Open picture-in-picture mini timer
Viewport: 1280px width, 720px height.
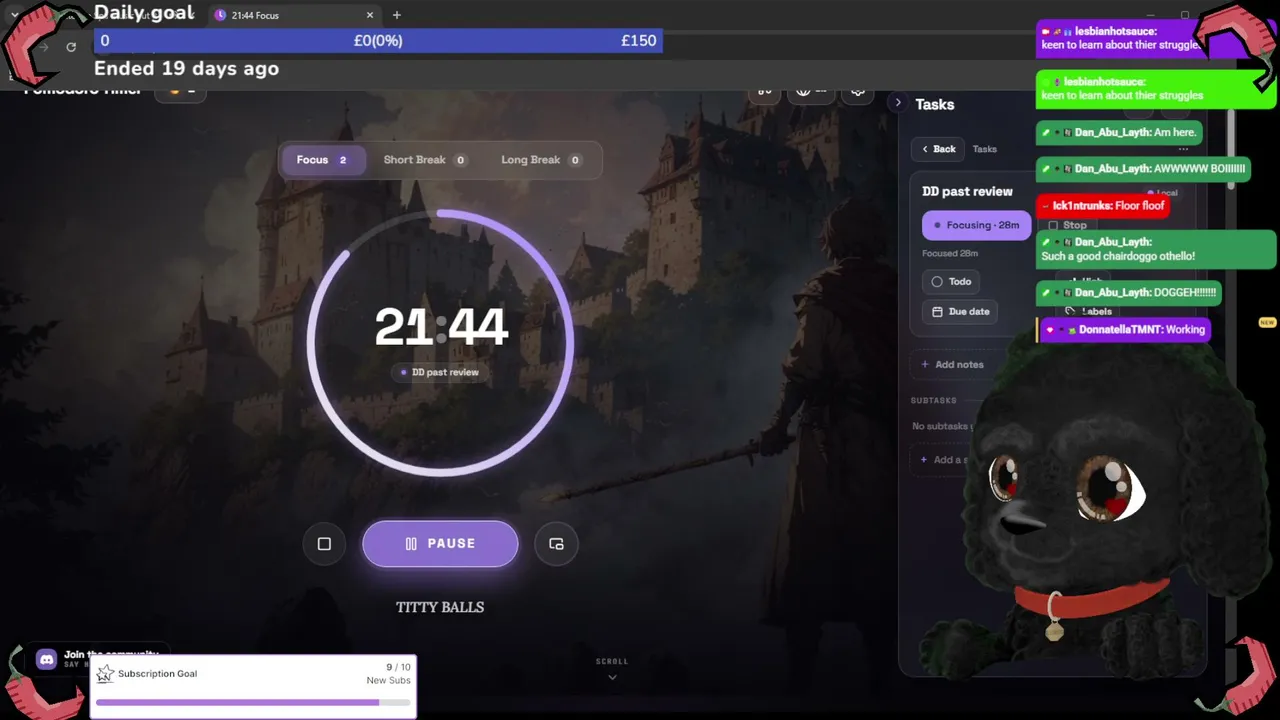[x=556, y=544]
